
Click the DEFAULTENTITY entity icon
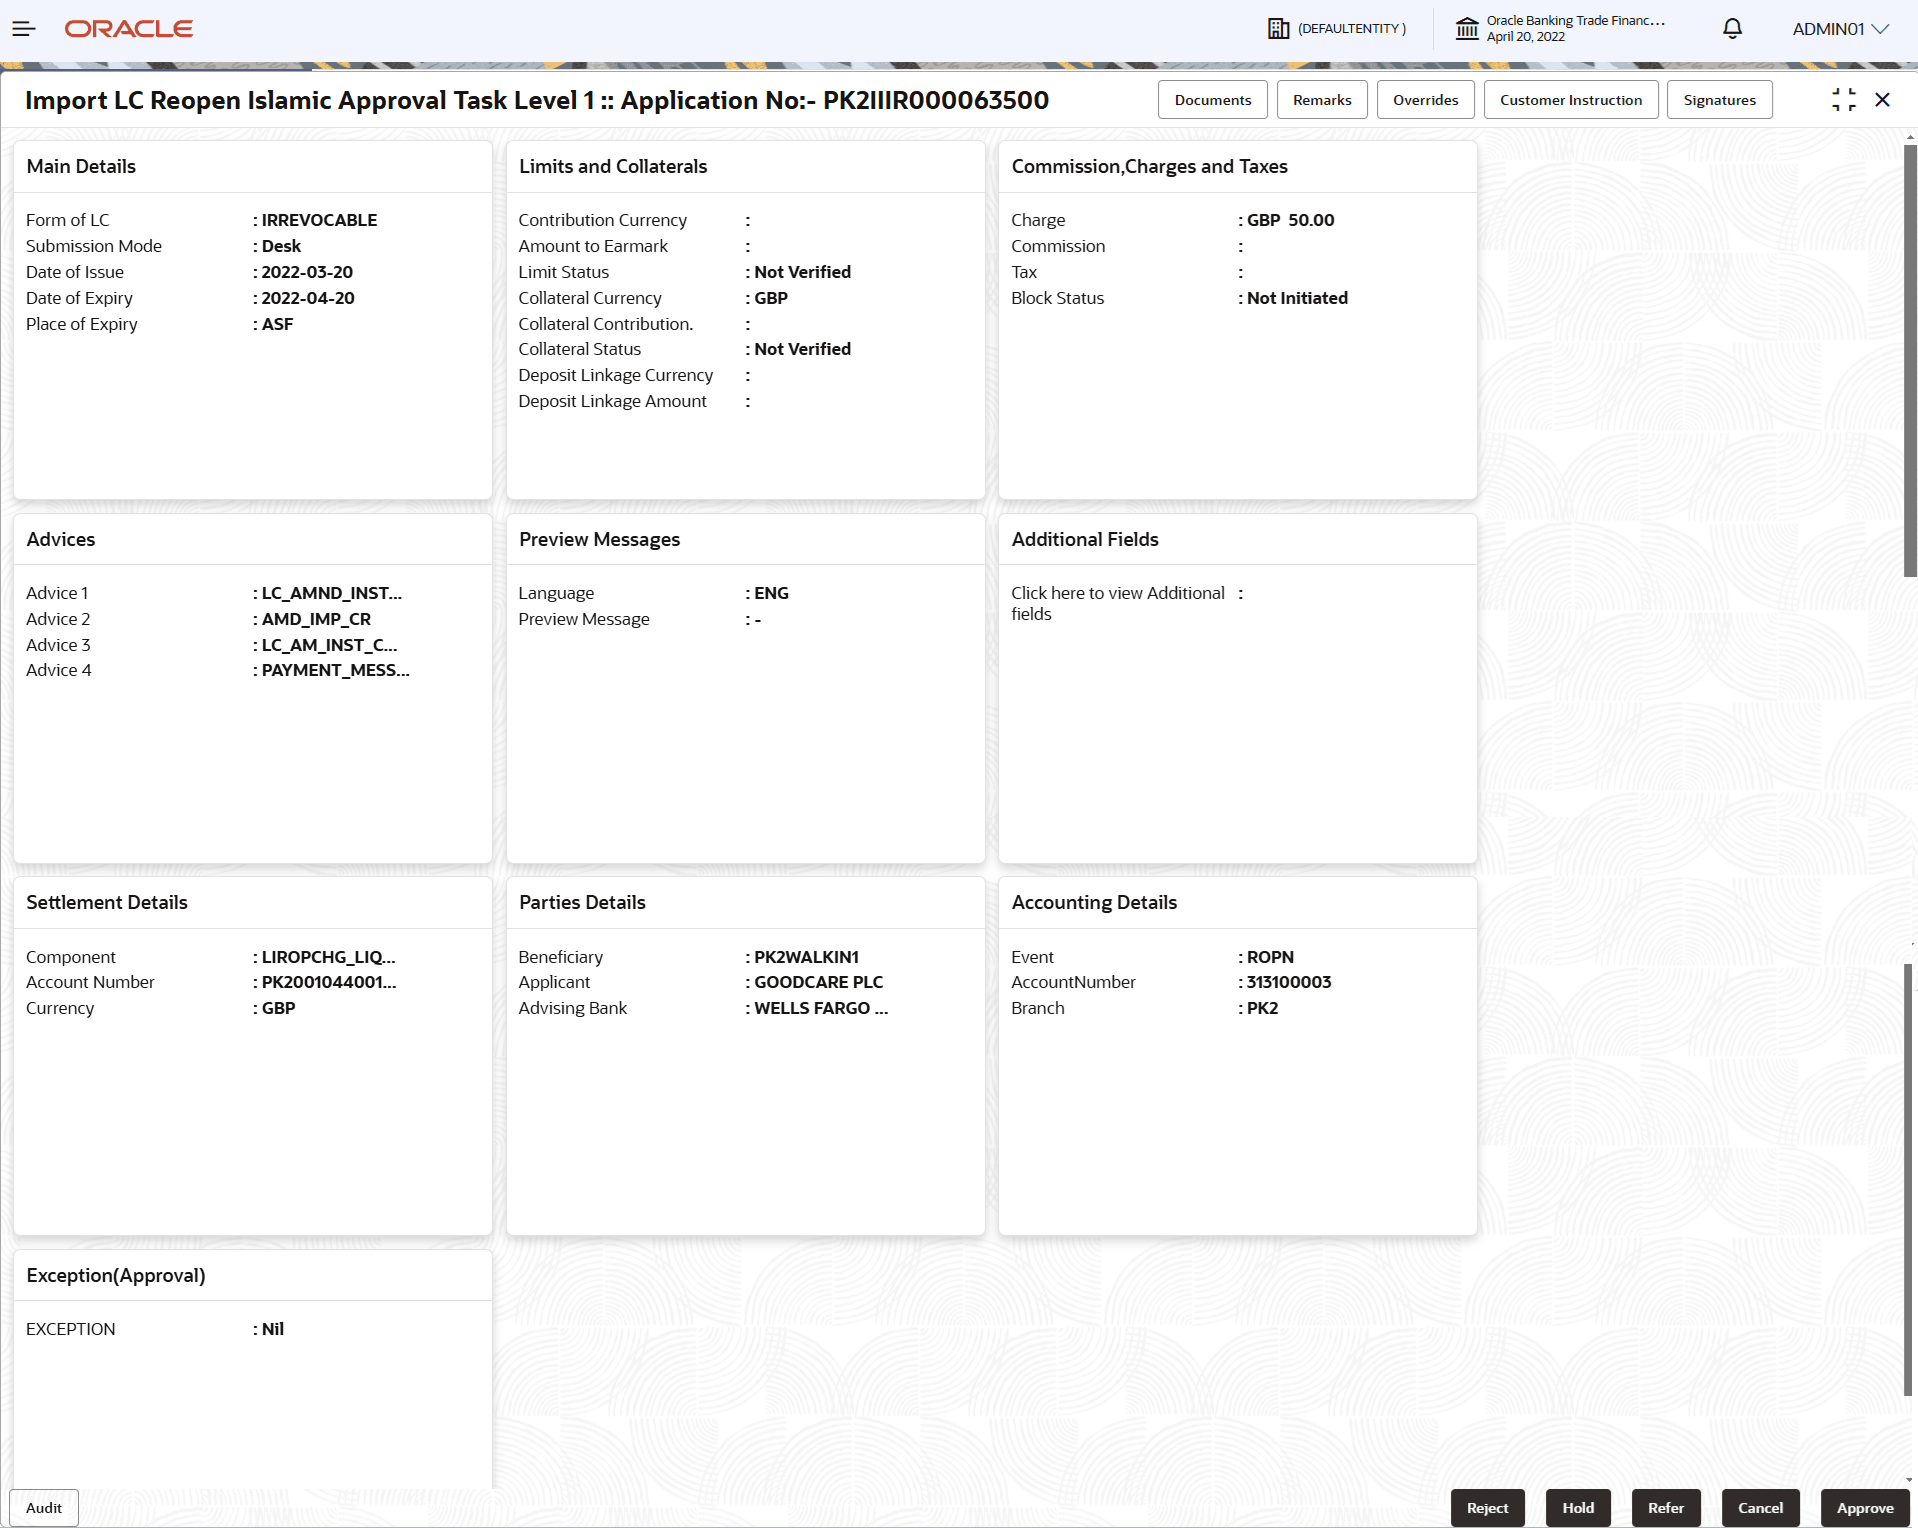tap(1281, 28)
